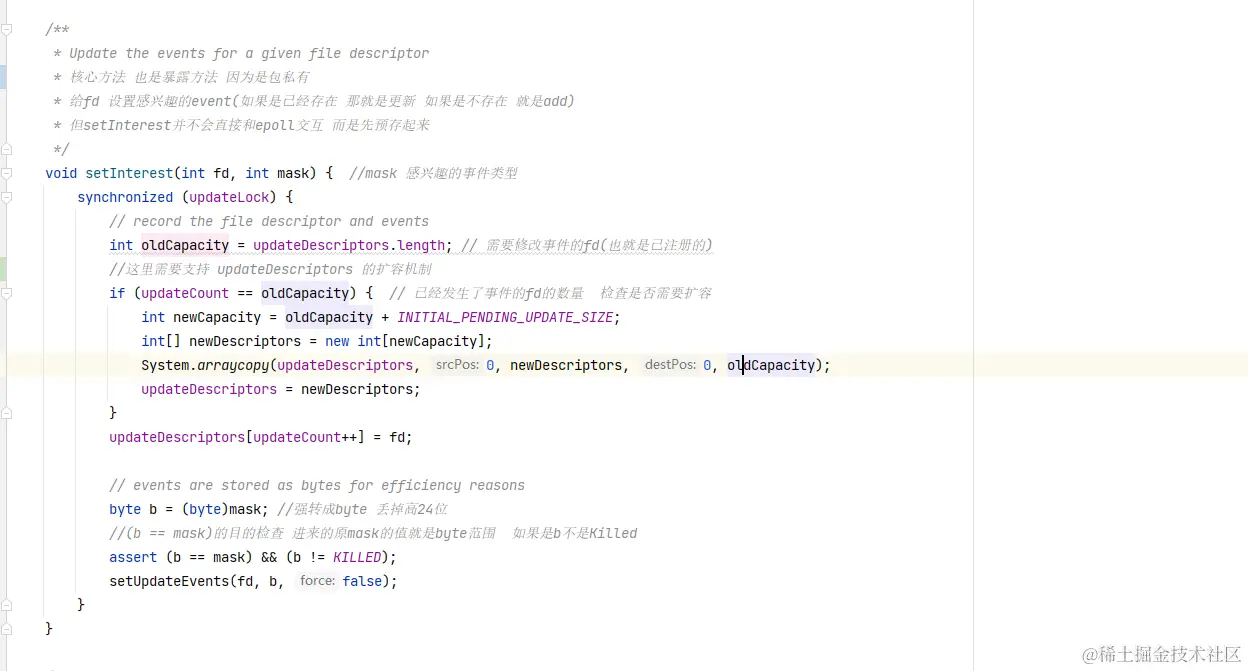This screenshot has width=1248, height=671.
Task: Click 'updateDescriptors = newDescriptors;' assignment line
Action: click(281, 389)
